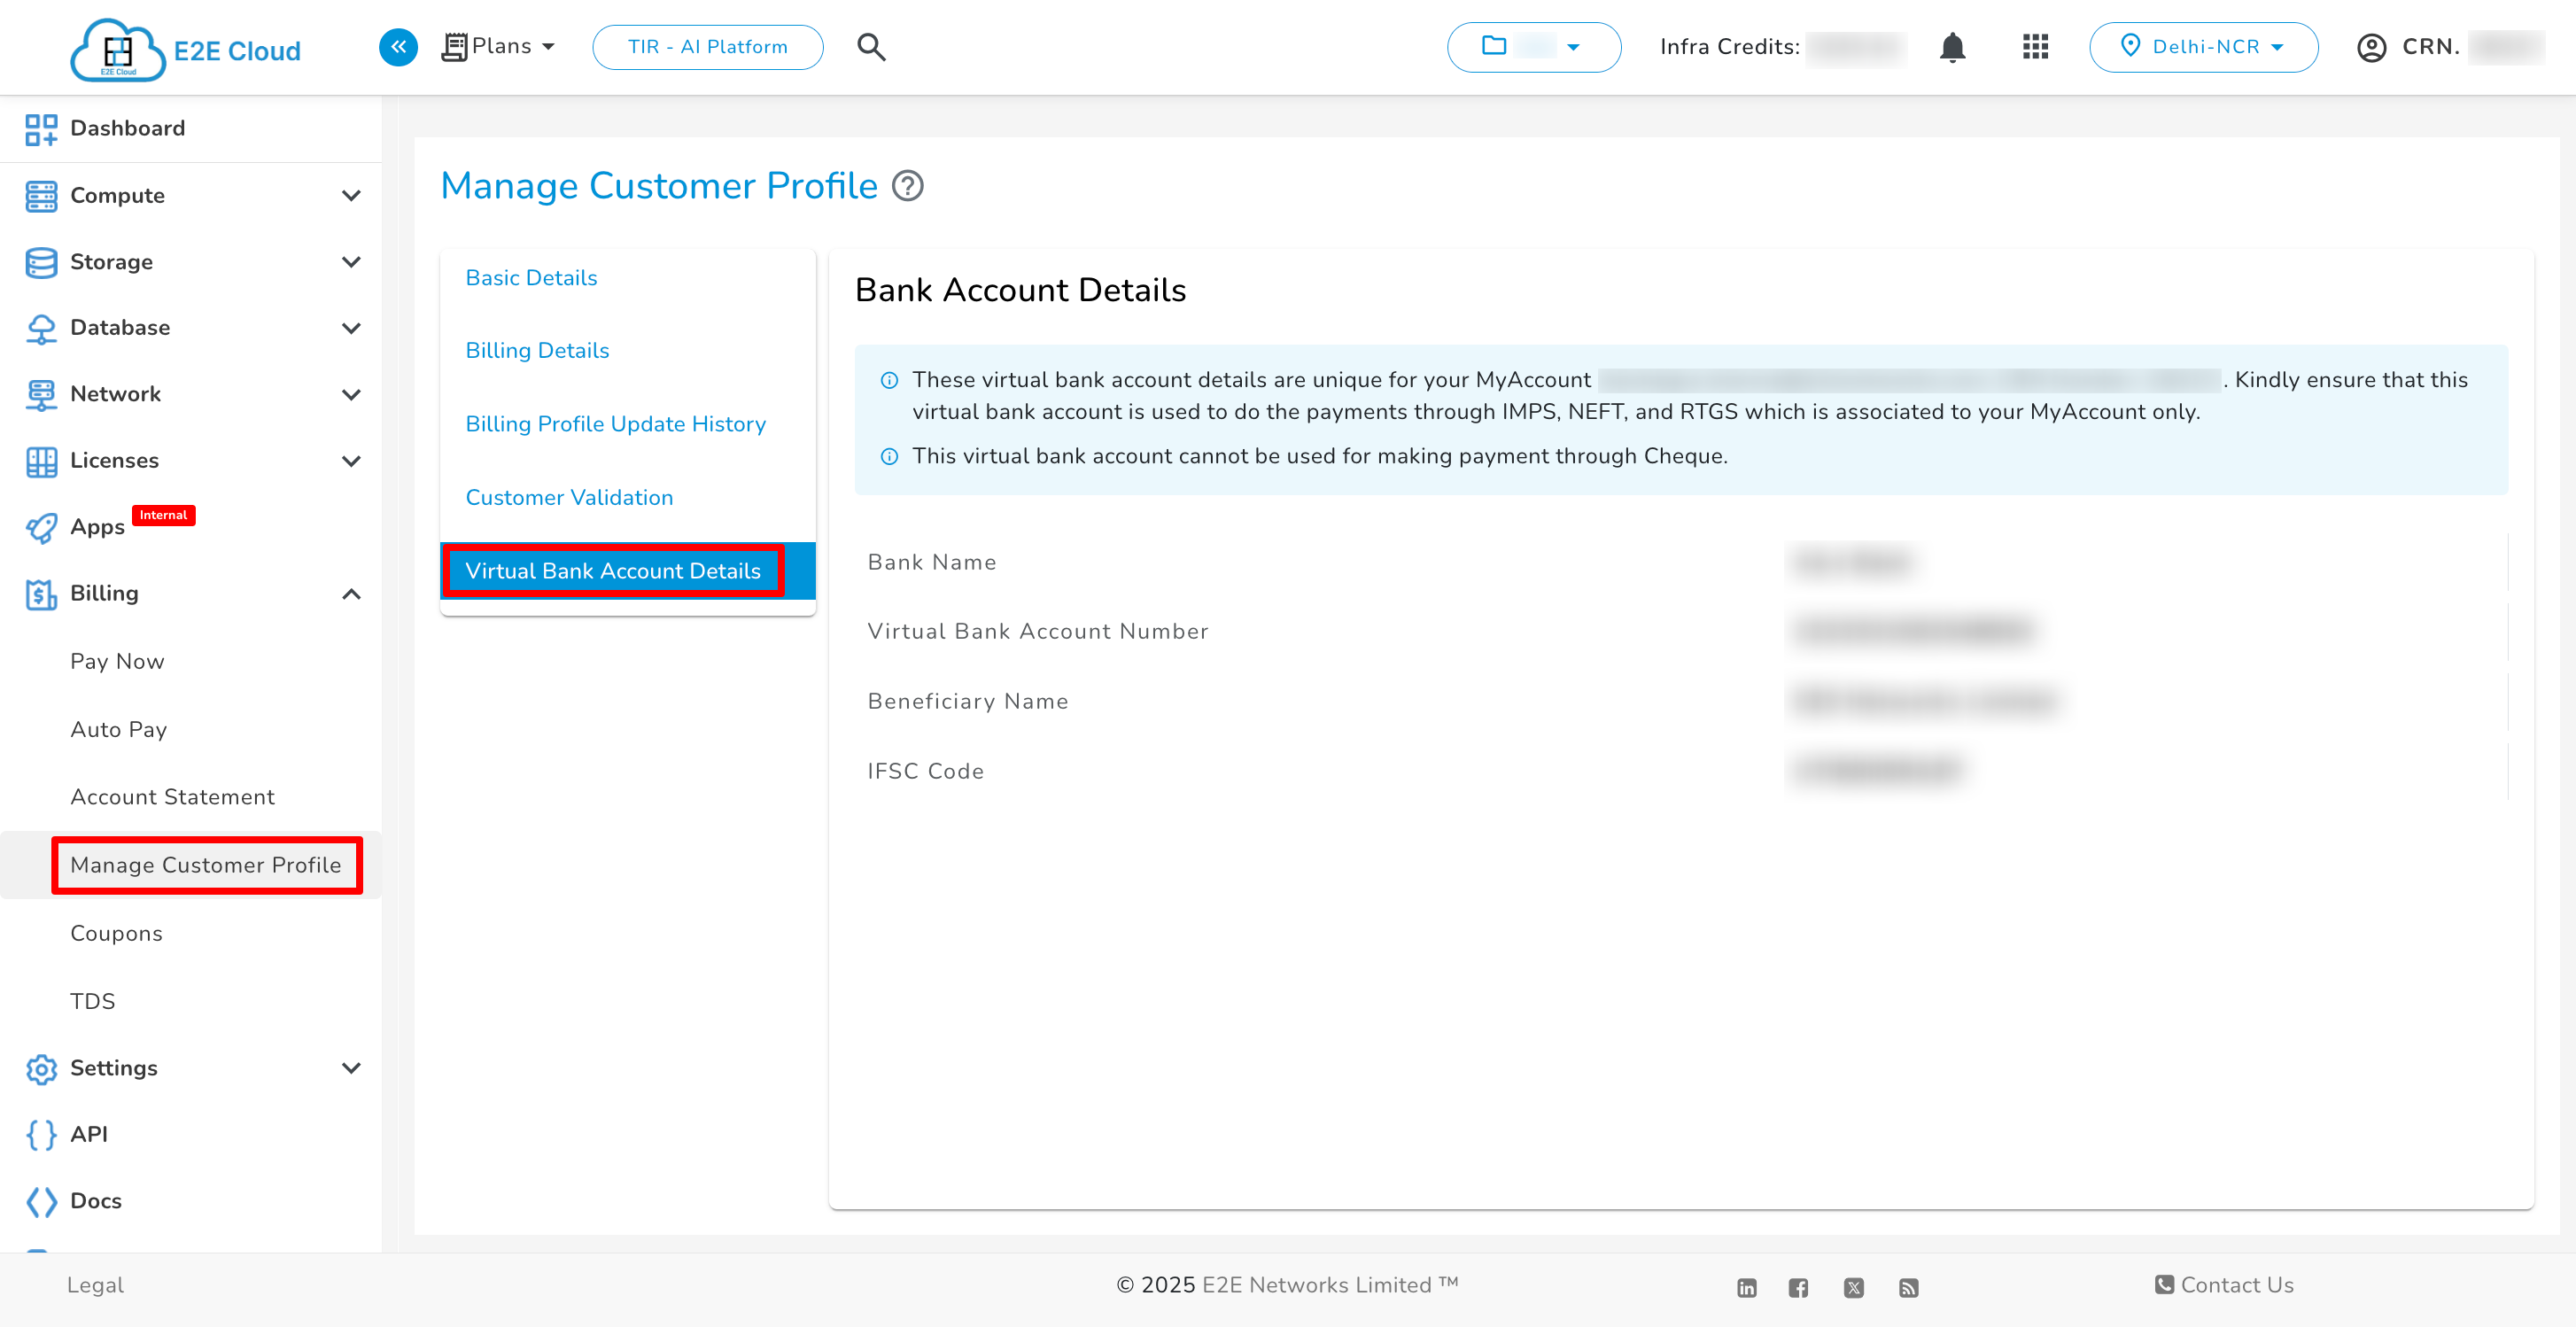Collapse the Billing menu chevron

(351, 594)
